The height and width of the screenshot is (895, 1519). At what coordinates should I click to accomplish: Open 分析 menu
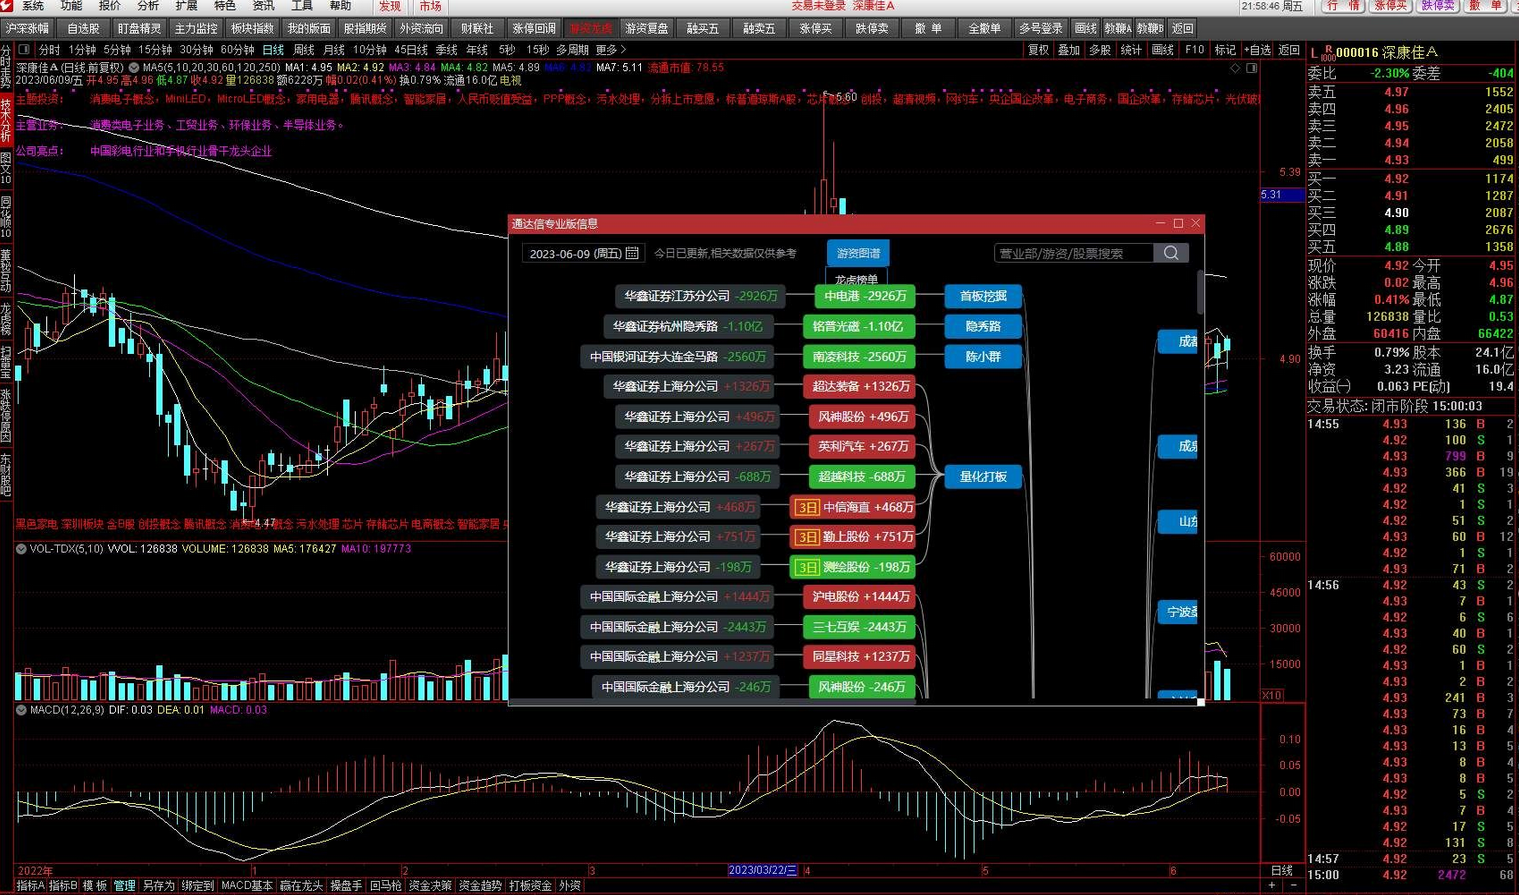[148, 6]
